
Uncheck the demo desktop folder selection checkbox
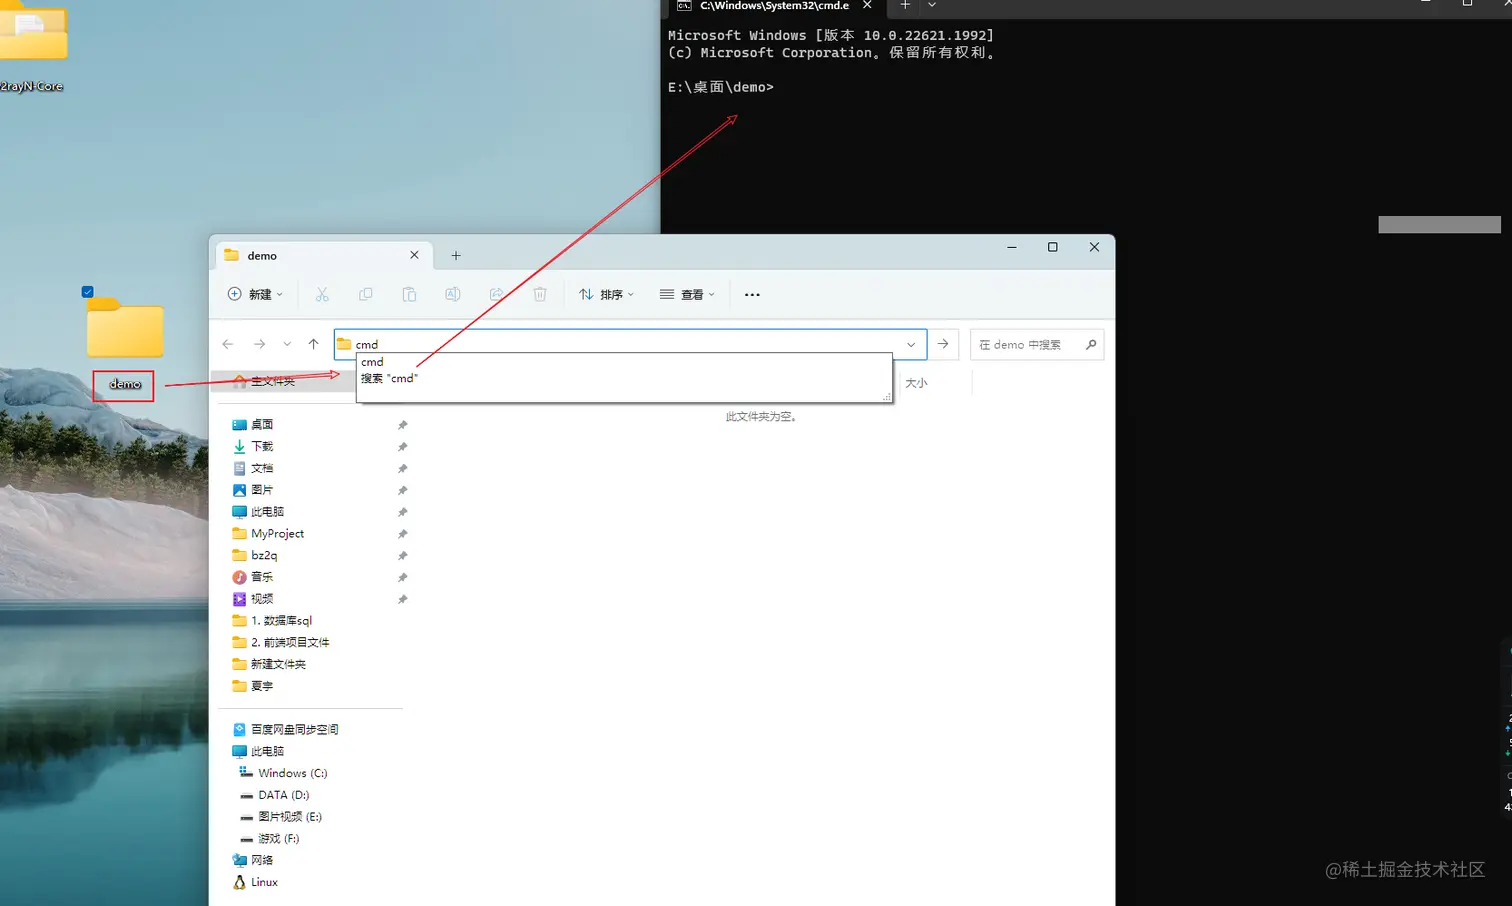[x=88, y=292]
